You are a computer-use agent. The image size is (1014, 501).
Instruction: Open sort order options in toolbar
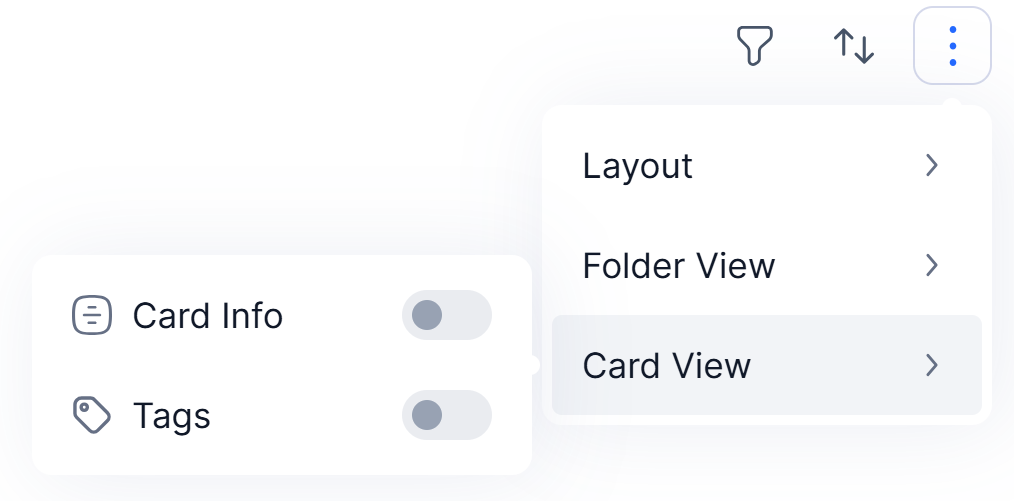pyautogui.click(x=854, y=46)
